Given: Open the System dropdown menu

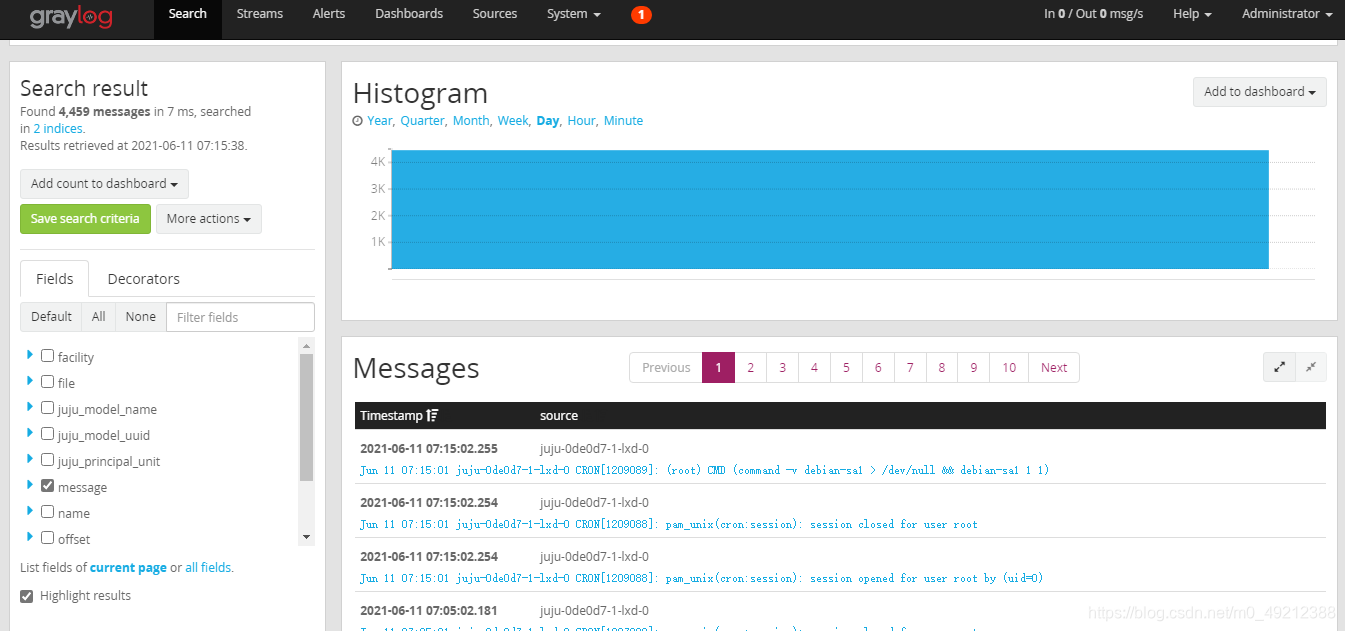Looking at the screenshot, I should click(x=574, y=14).
